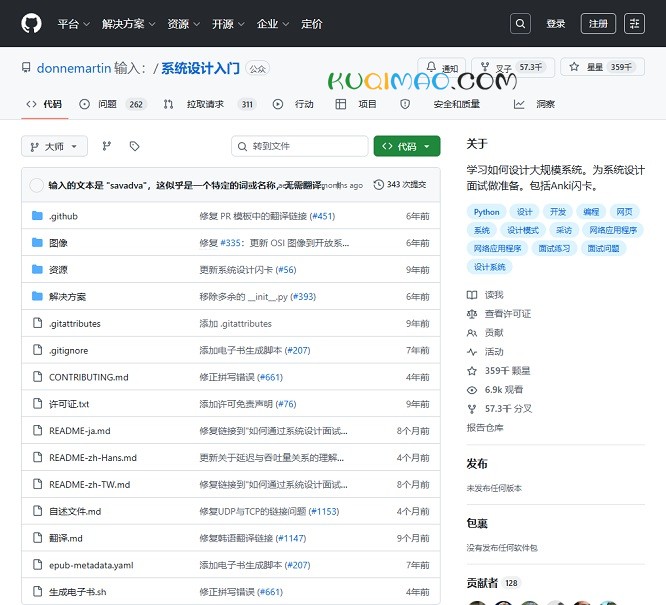Image resolution: width=666 pixels, height=605 pixels.
Task: Open the #1153 pull request link
Action: coord(324,511)
